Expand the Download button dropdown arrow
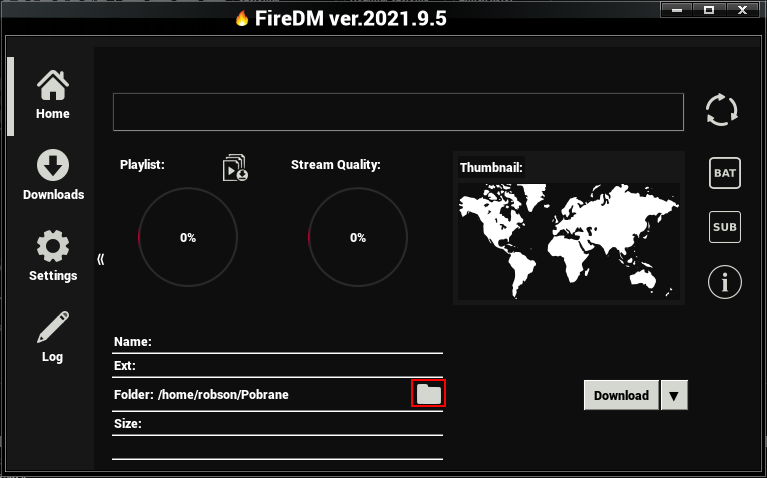The height and width of the screenshot is (478, 767). [x=674, y=395]
